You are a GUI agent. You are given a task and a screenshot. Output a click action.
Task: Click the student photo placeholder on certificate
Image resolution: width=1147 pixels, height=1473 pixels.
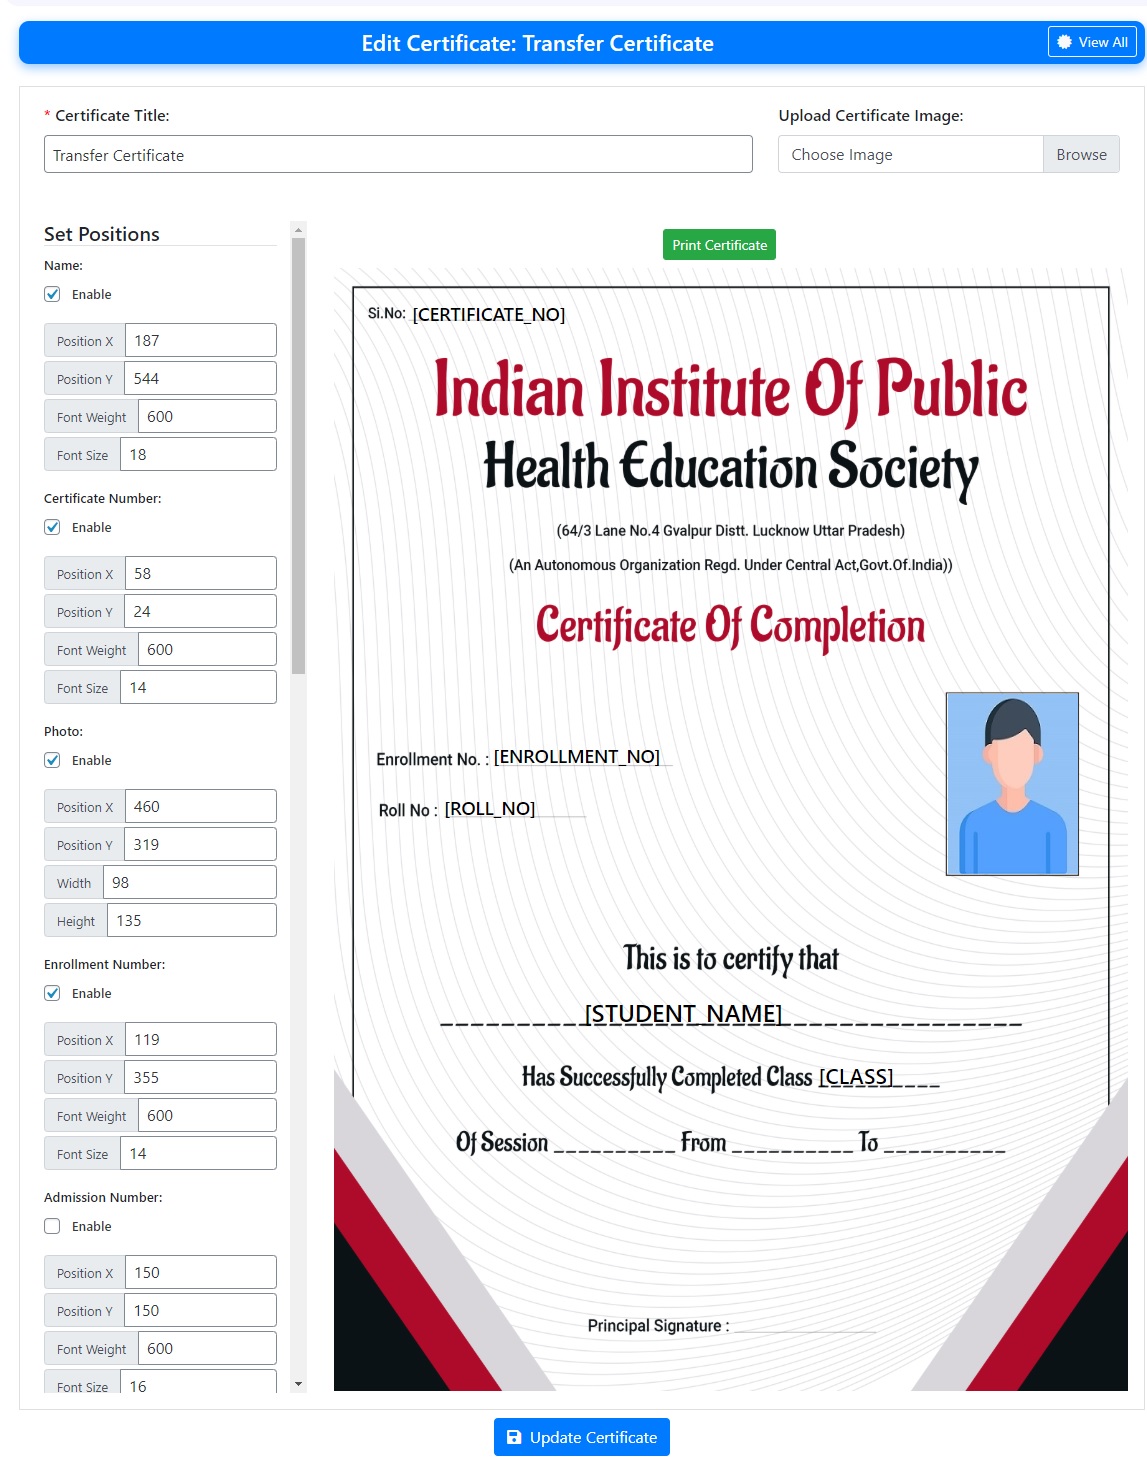tap(1012, 783)
